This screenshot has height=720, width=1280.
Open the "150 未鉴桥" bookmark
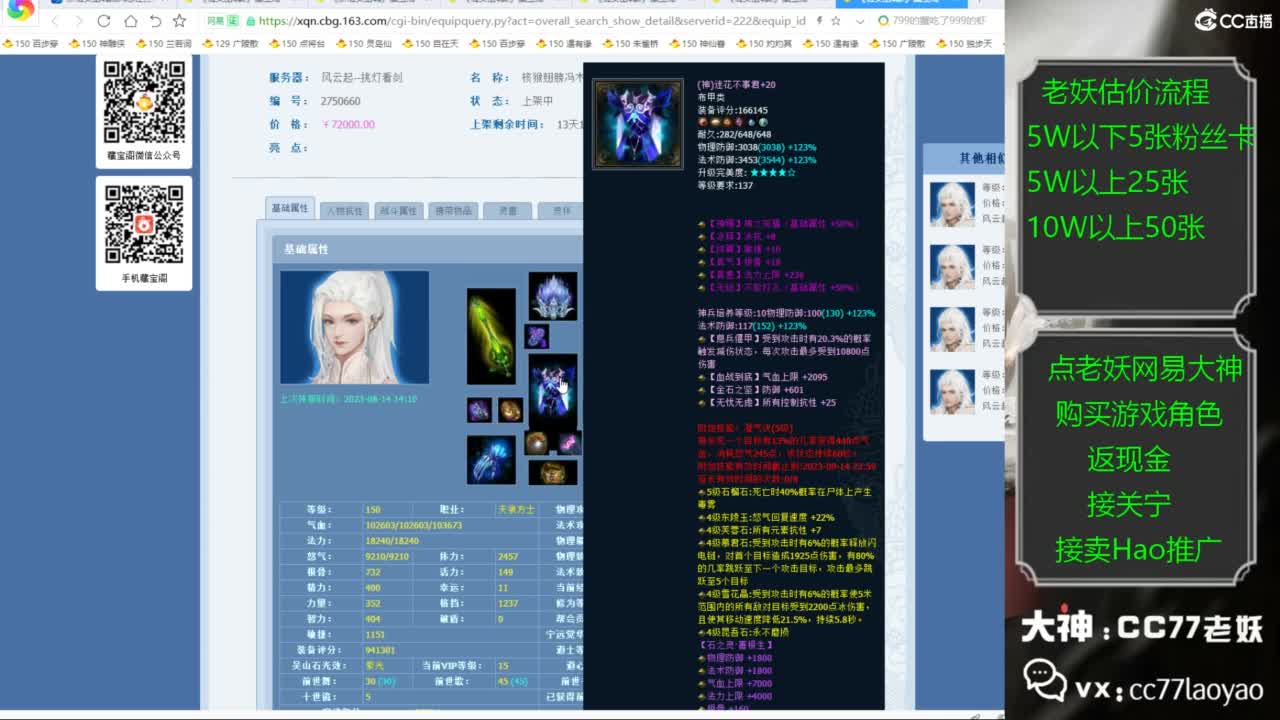pyautogui.click(x=630, y=44)
